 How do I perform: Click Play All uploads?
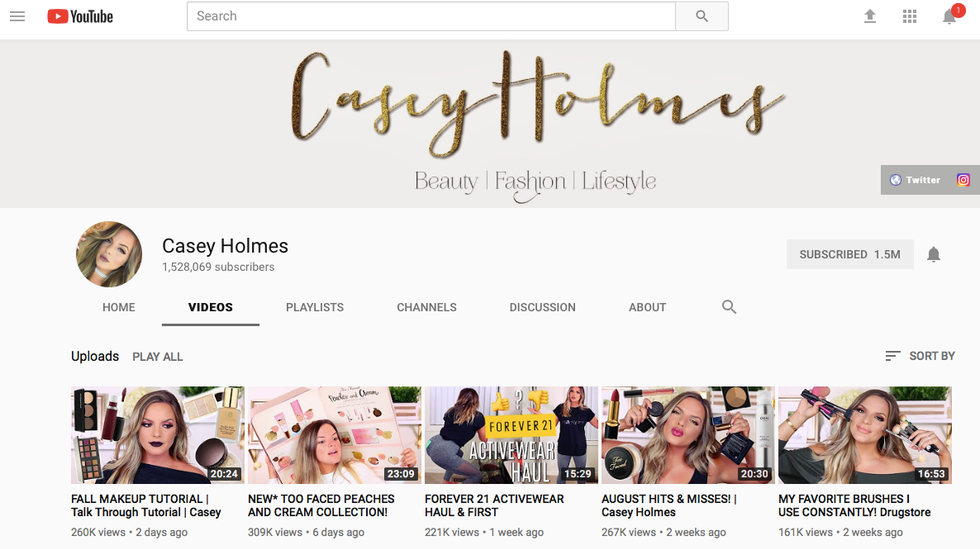158,357
